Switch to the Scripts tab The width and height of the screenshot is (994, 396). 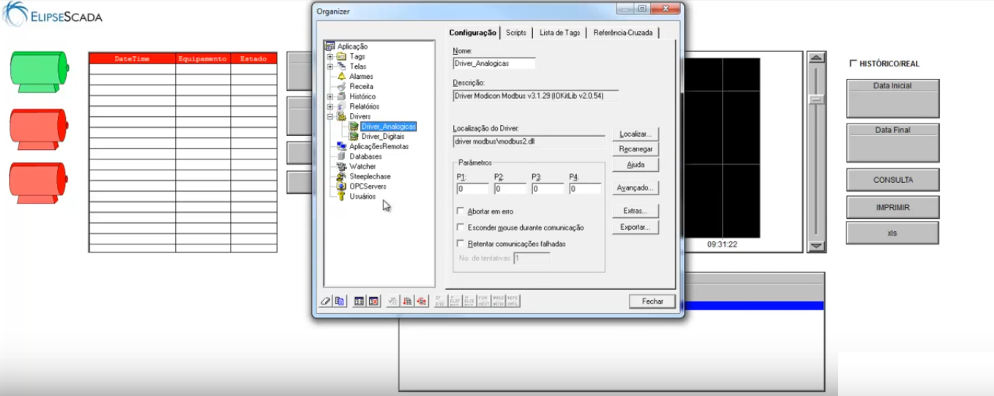(516, 33)
